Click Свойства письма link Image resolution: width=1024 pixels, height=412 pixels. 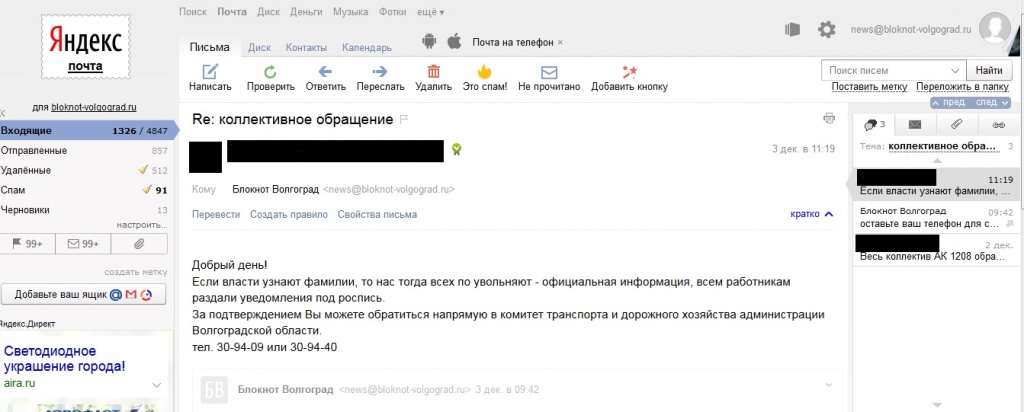tap(377, 214)
